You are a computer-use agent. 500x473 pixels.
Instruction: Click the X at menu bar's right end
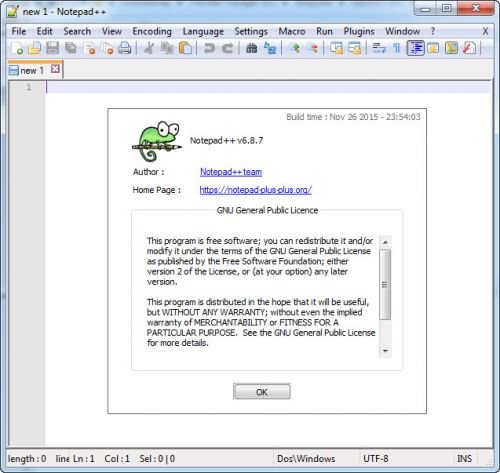click(x=485, y=31)
